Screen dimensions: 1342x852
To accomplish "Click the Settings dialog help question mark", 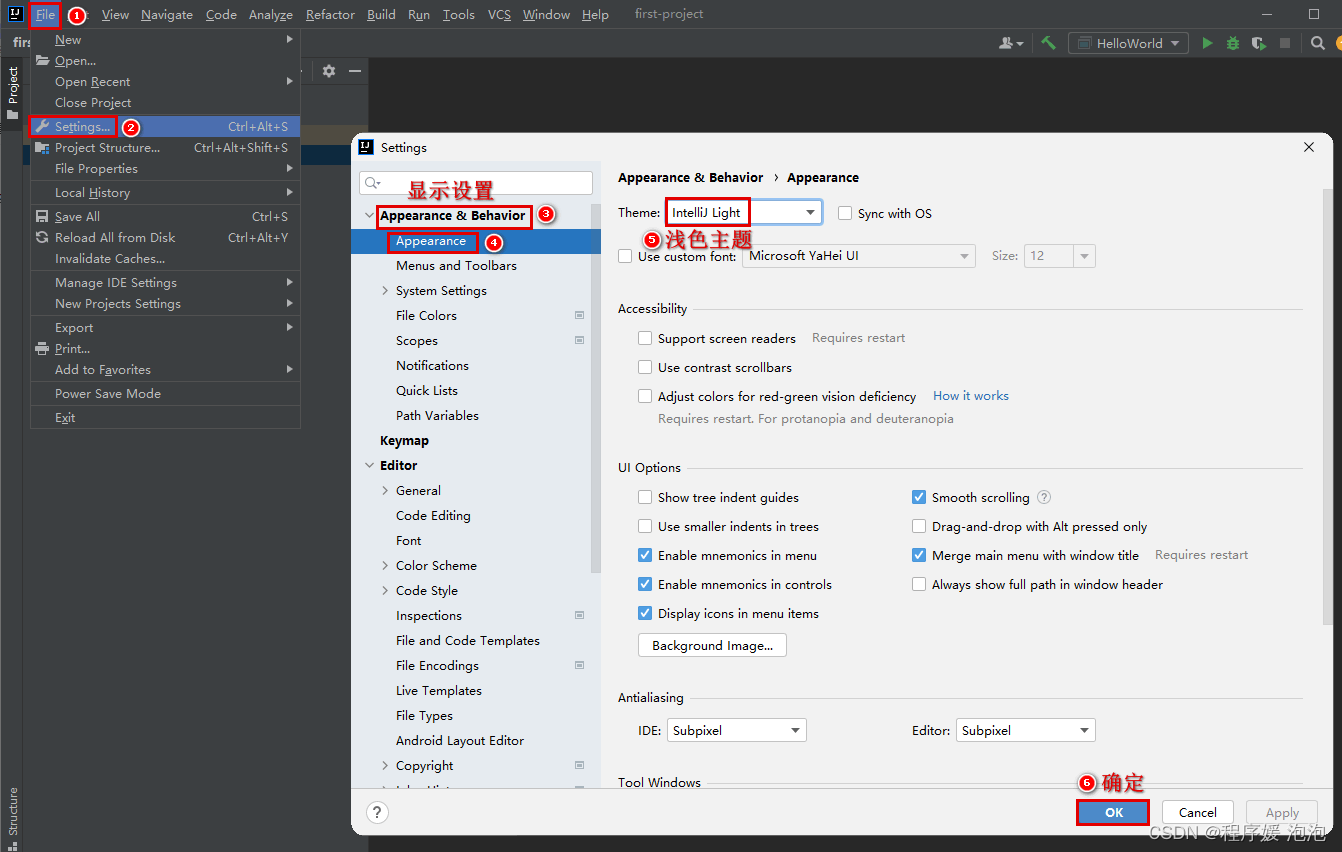I will click(377, 812).
